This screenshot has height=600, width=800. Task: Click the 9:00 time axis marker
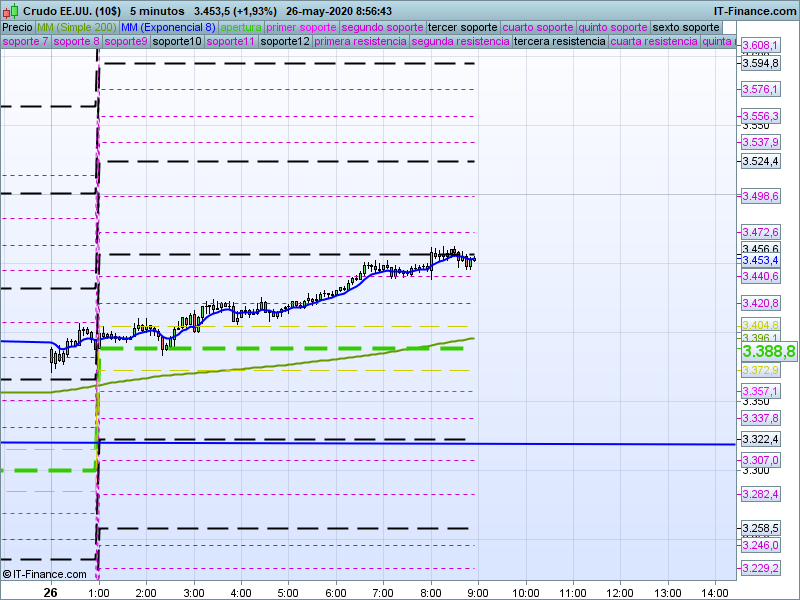tap(478, 591)
